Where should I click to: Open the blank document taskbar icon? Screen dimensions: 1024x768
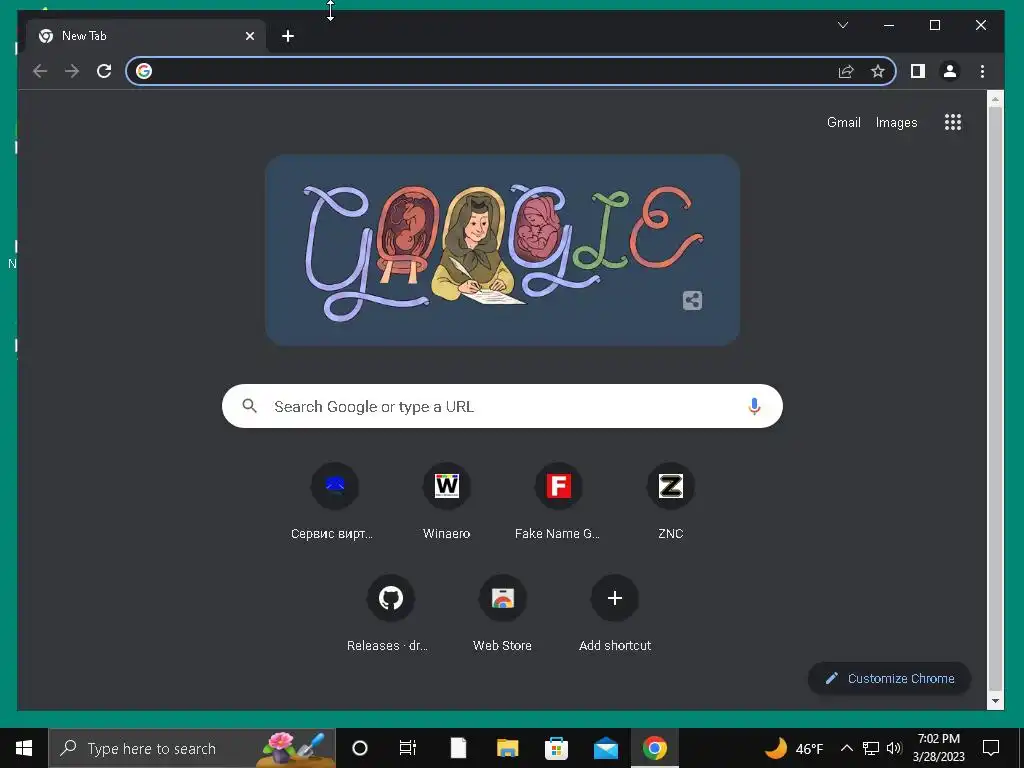point(458,748)
